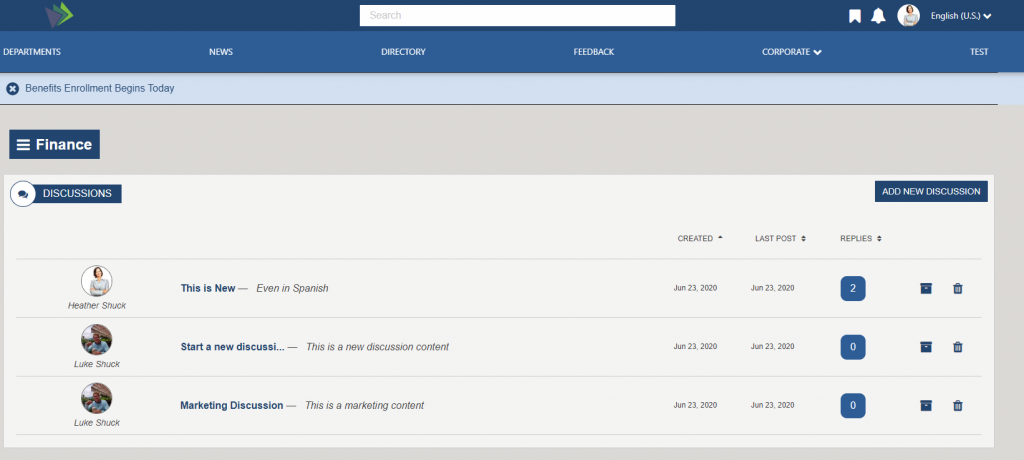This screenshot has height=460, width=1024.
Task: Open the 'Marketing Discussion' link
Action: (231, 406)
